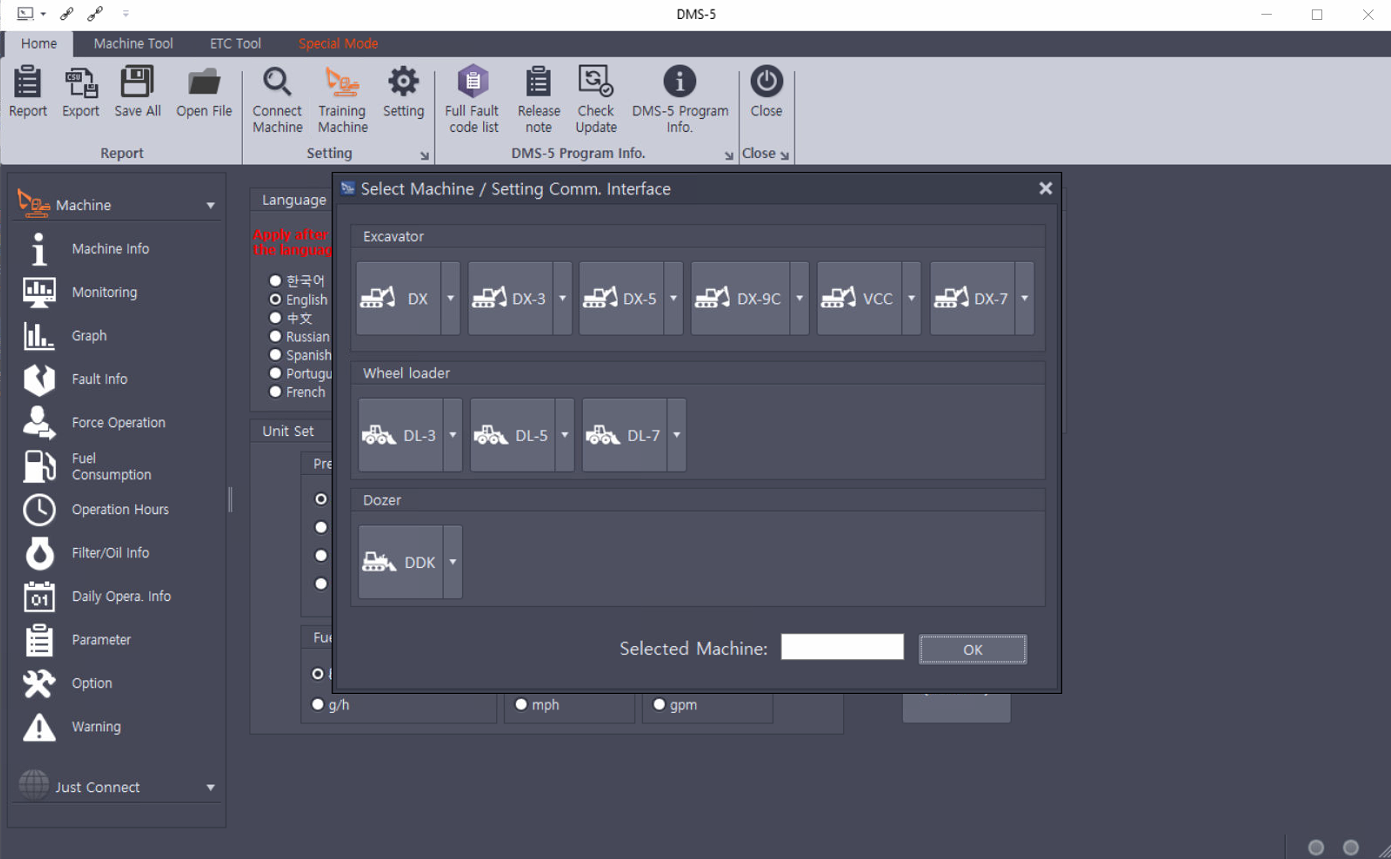
Task: Click the Selected Machine input field
Action: pos(842,647)
